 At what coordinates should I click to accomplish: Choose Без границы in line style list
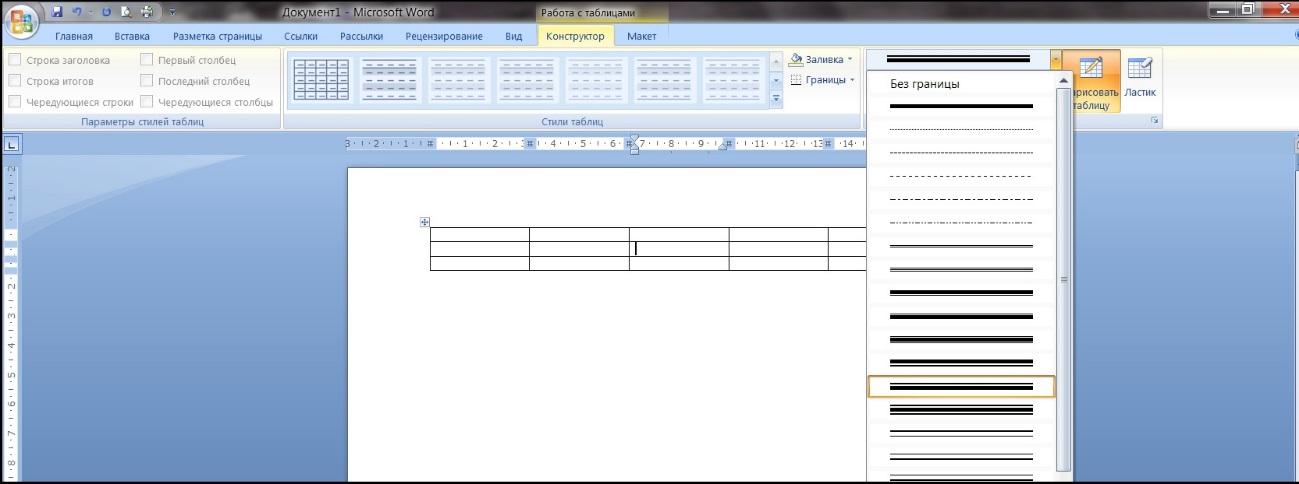click(925, 84)
